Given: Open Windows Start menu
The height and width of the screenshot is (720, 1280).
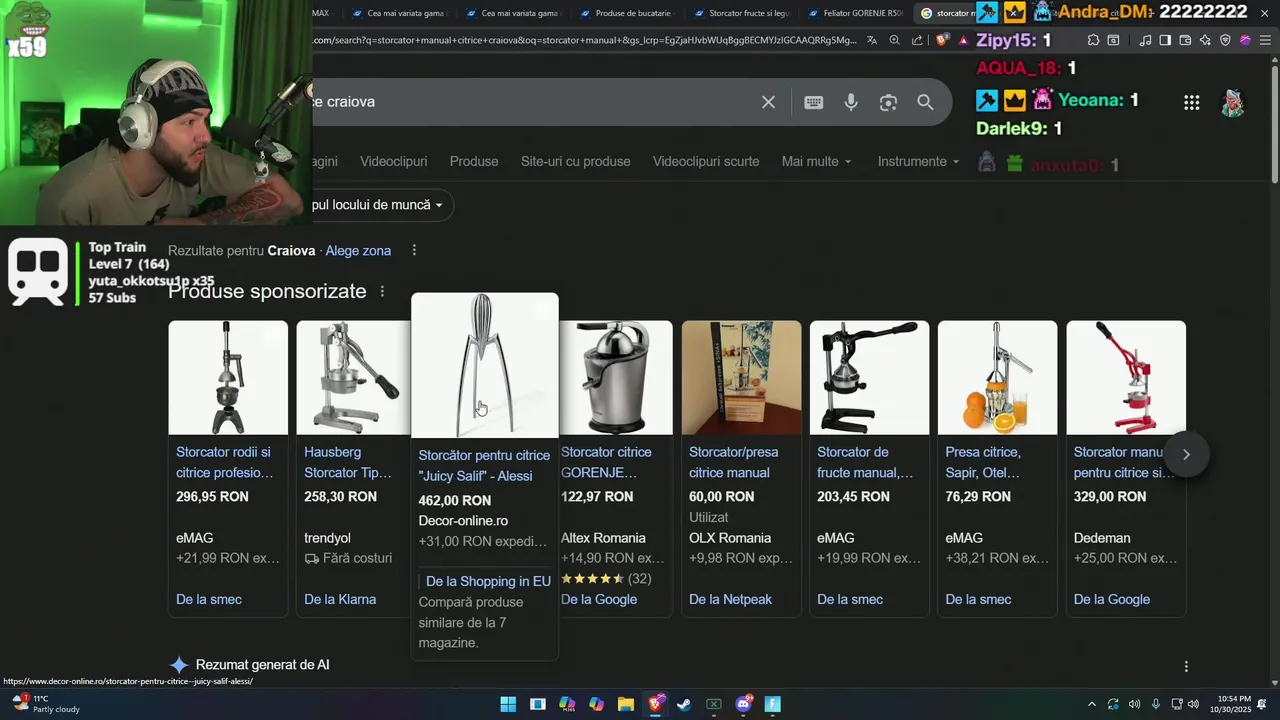Looking at the screenshot, I should [x=508, y=704].
